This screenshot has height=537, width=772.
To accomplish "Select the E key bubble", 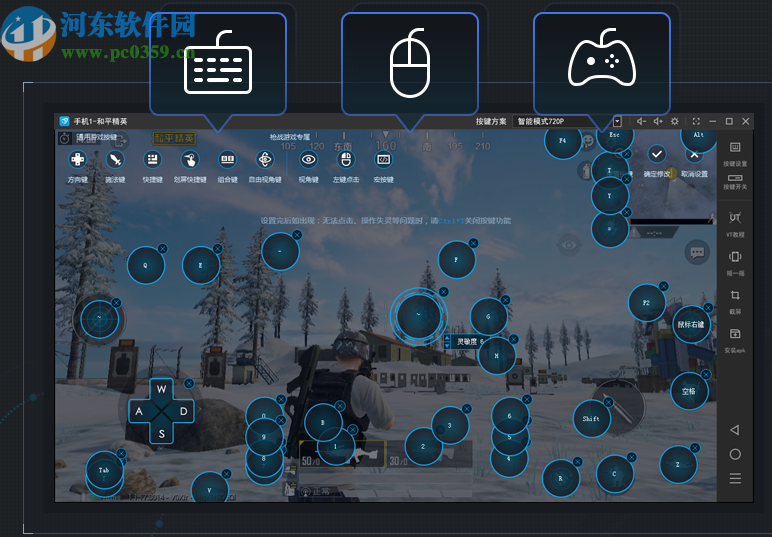I will (201, 265).
